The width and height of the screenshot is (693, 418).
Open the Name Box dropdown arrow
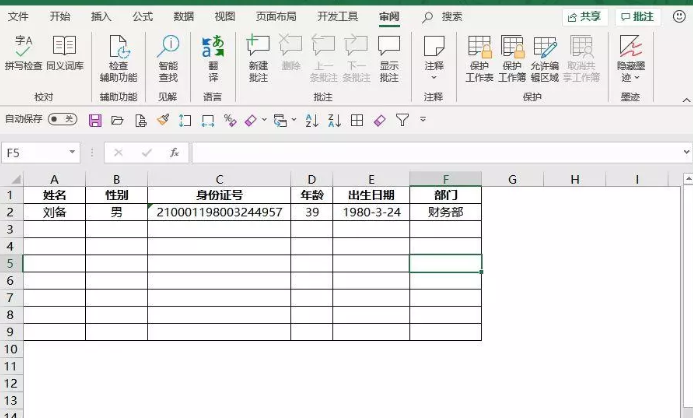(x=72, y=152)
